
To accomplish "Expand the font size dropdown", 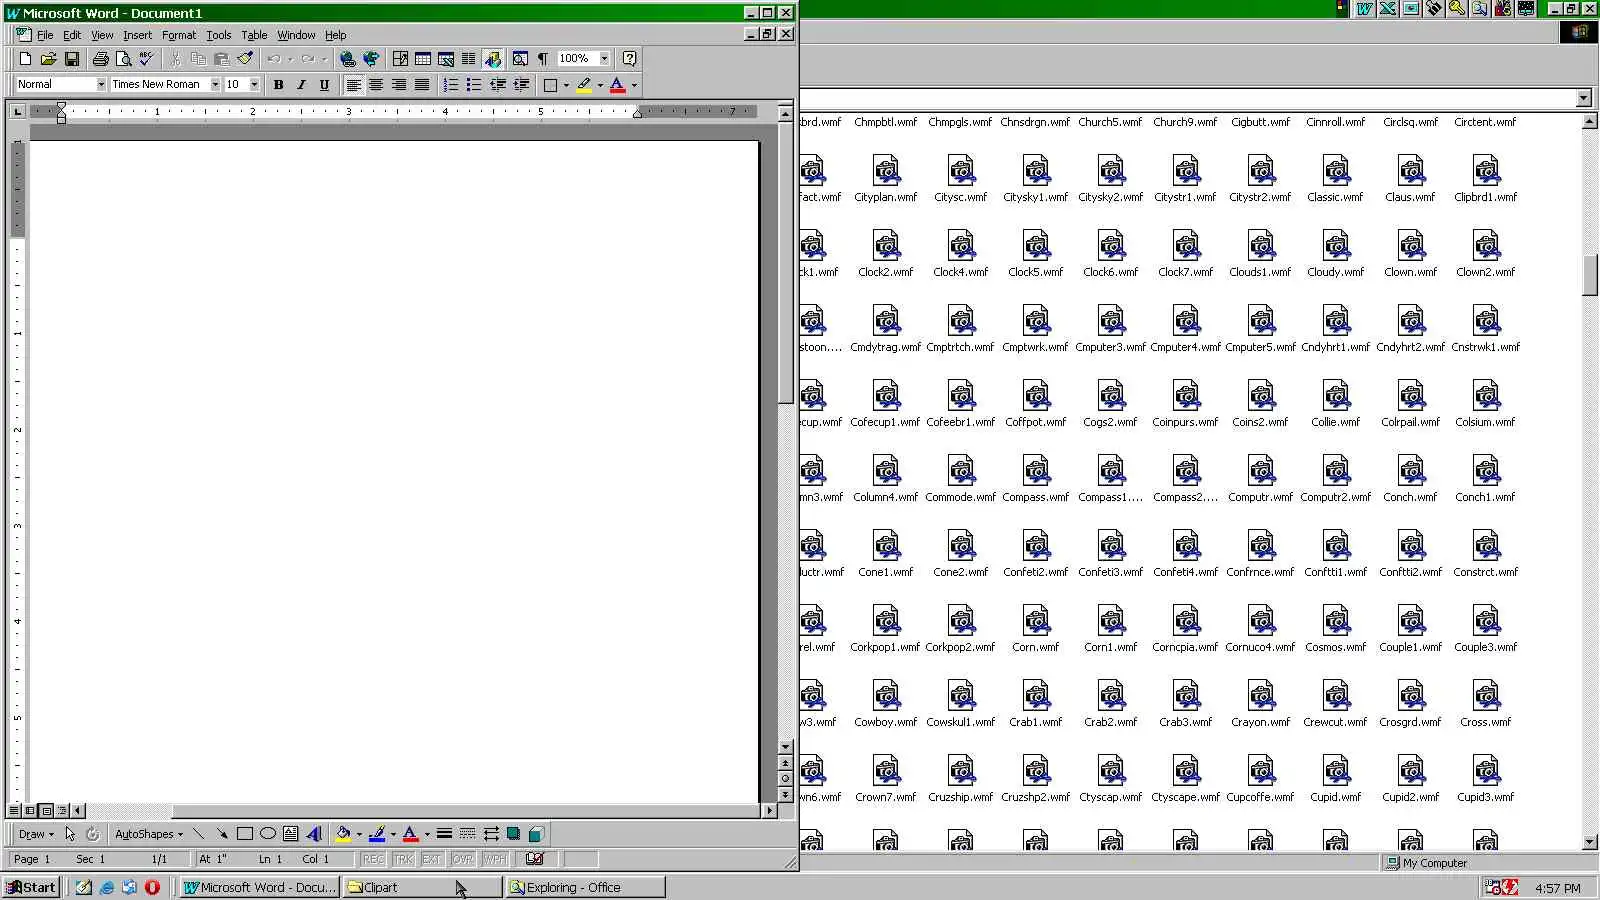I will pyautogui.click(x=254, y=85).
